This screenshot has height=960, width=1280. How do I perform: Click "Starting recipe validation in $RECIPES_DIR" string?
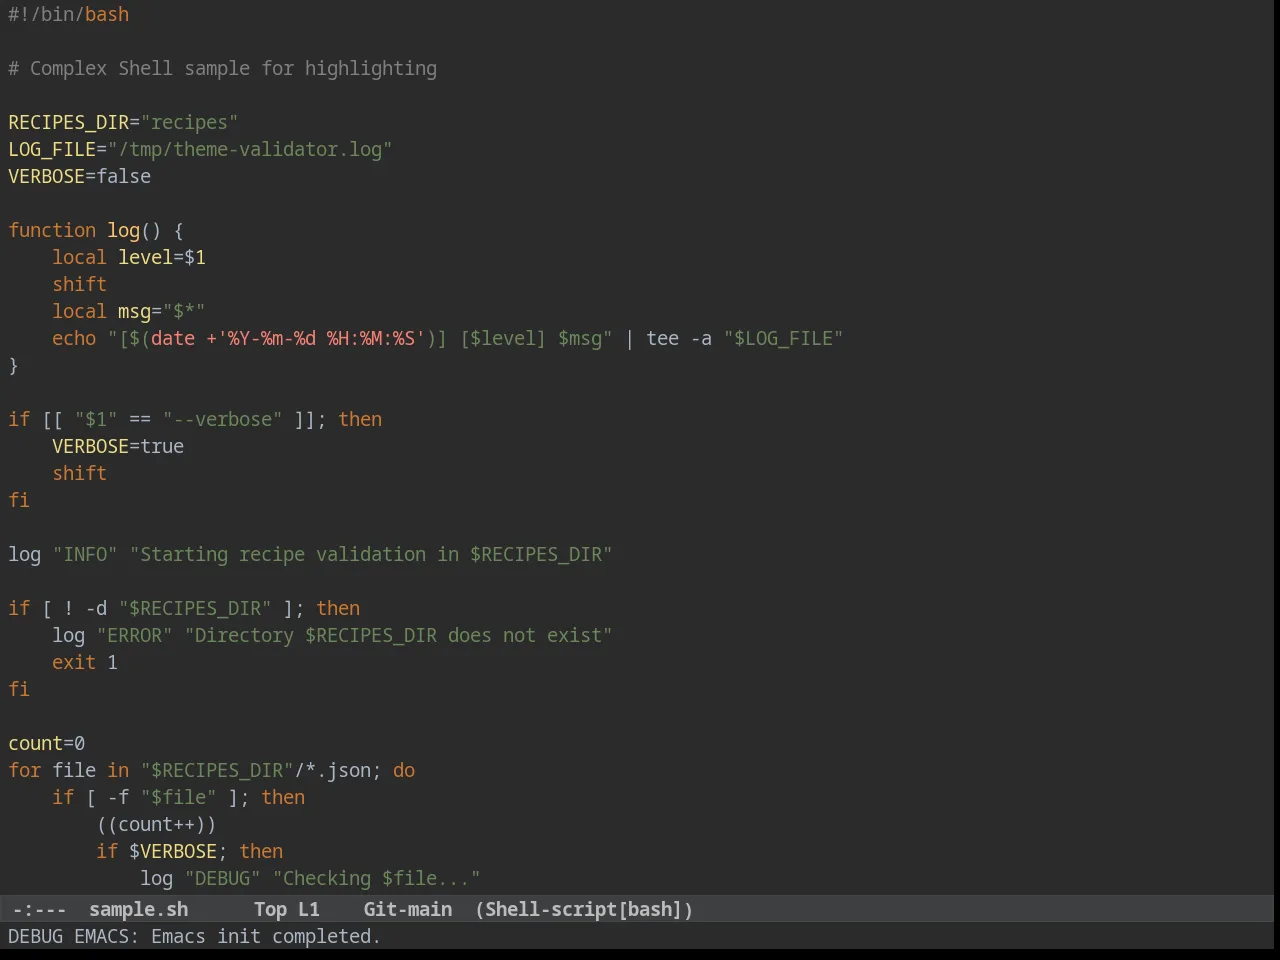tap(371, 554)
